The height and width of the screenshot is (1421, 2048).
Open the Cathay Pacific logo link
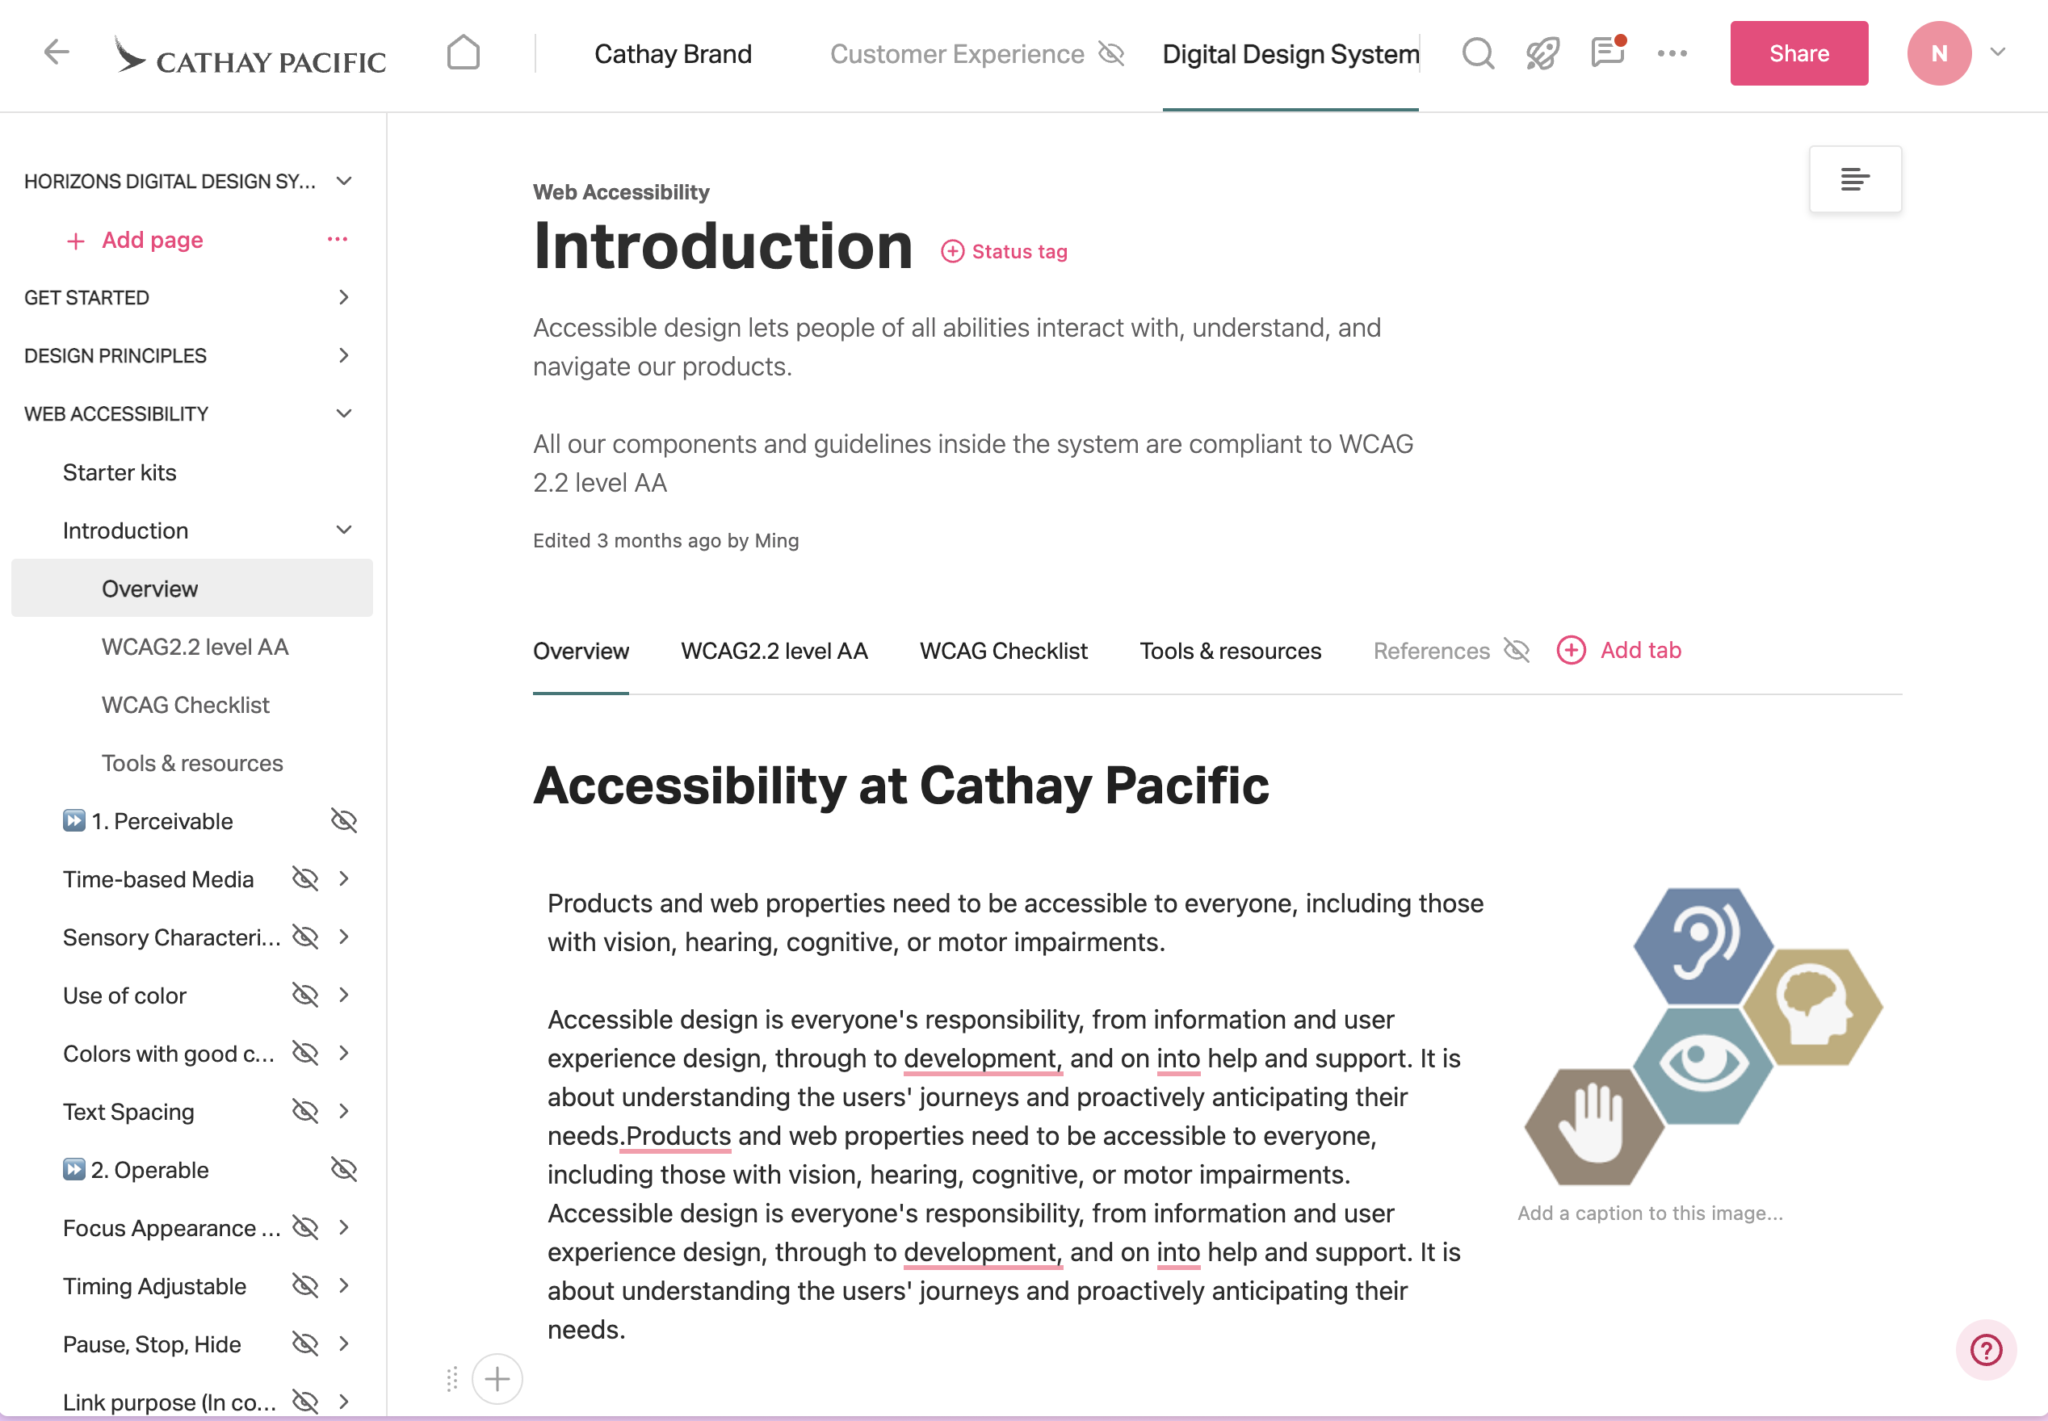point(249,57)
